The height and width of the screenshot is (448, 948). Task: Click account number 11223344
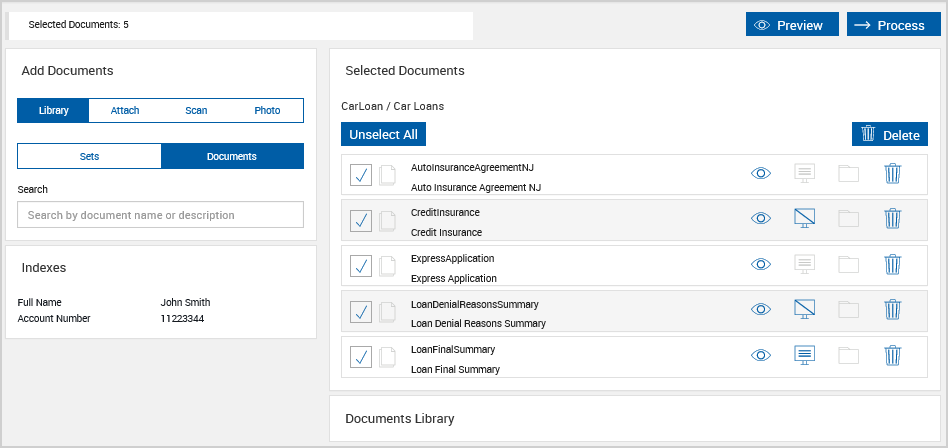tap(182, 318)
